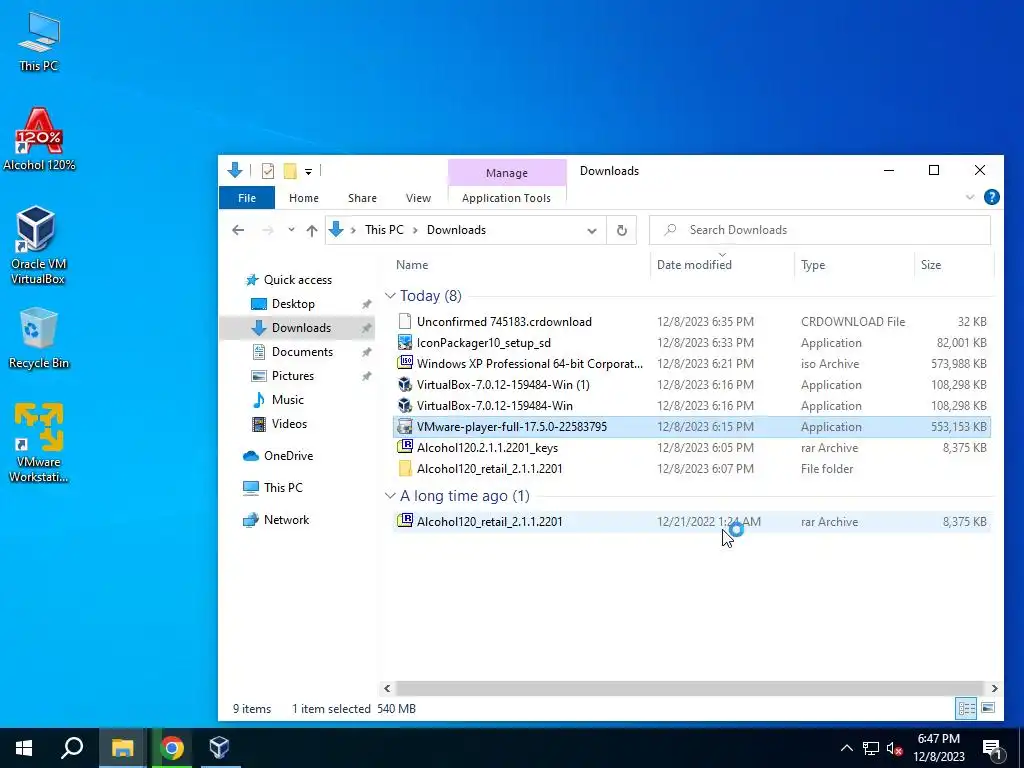Open the Recycle Bin icon
The image size is (1024, 768).
point(39,338)
